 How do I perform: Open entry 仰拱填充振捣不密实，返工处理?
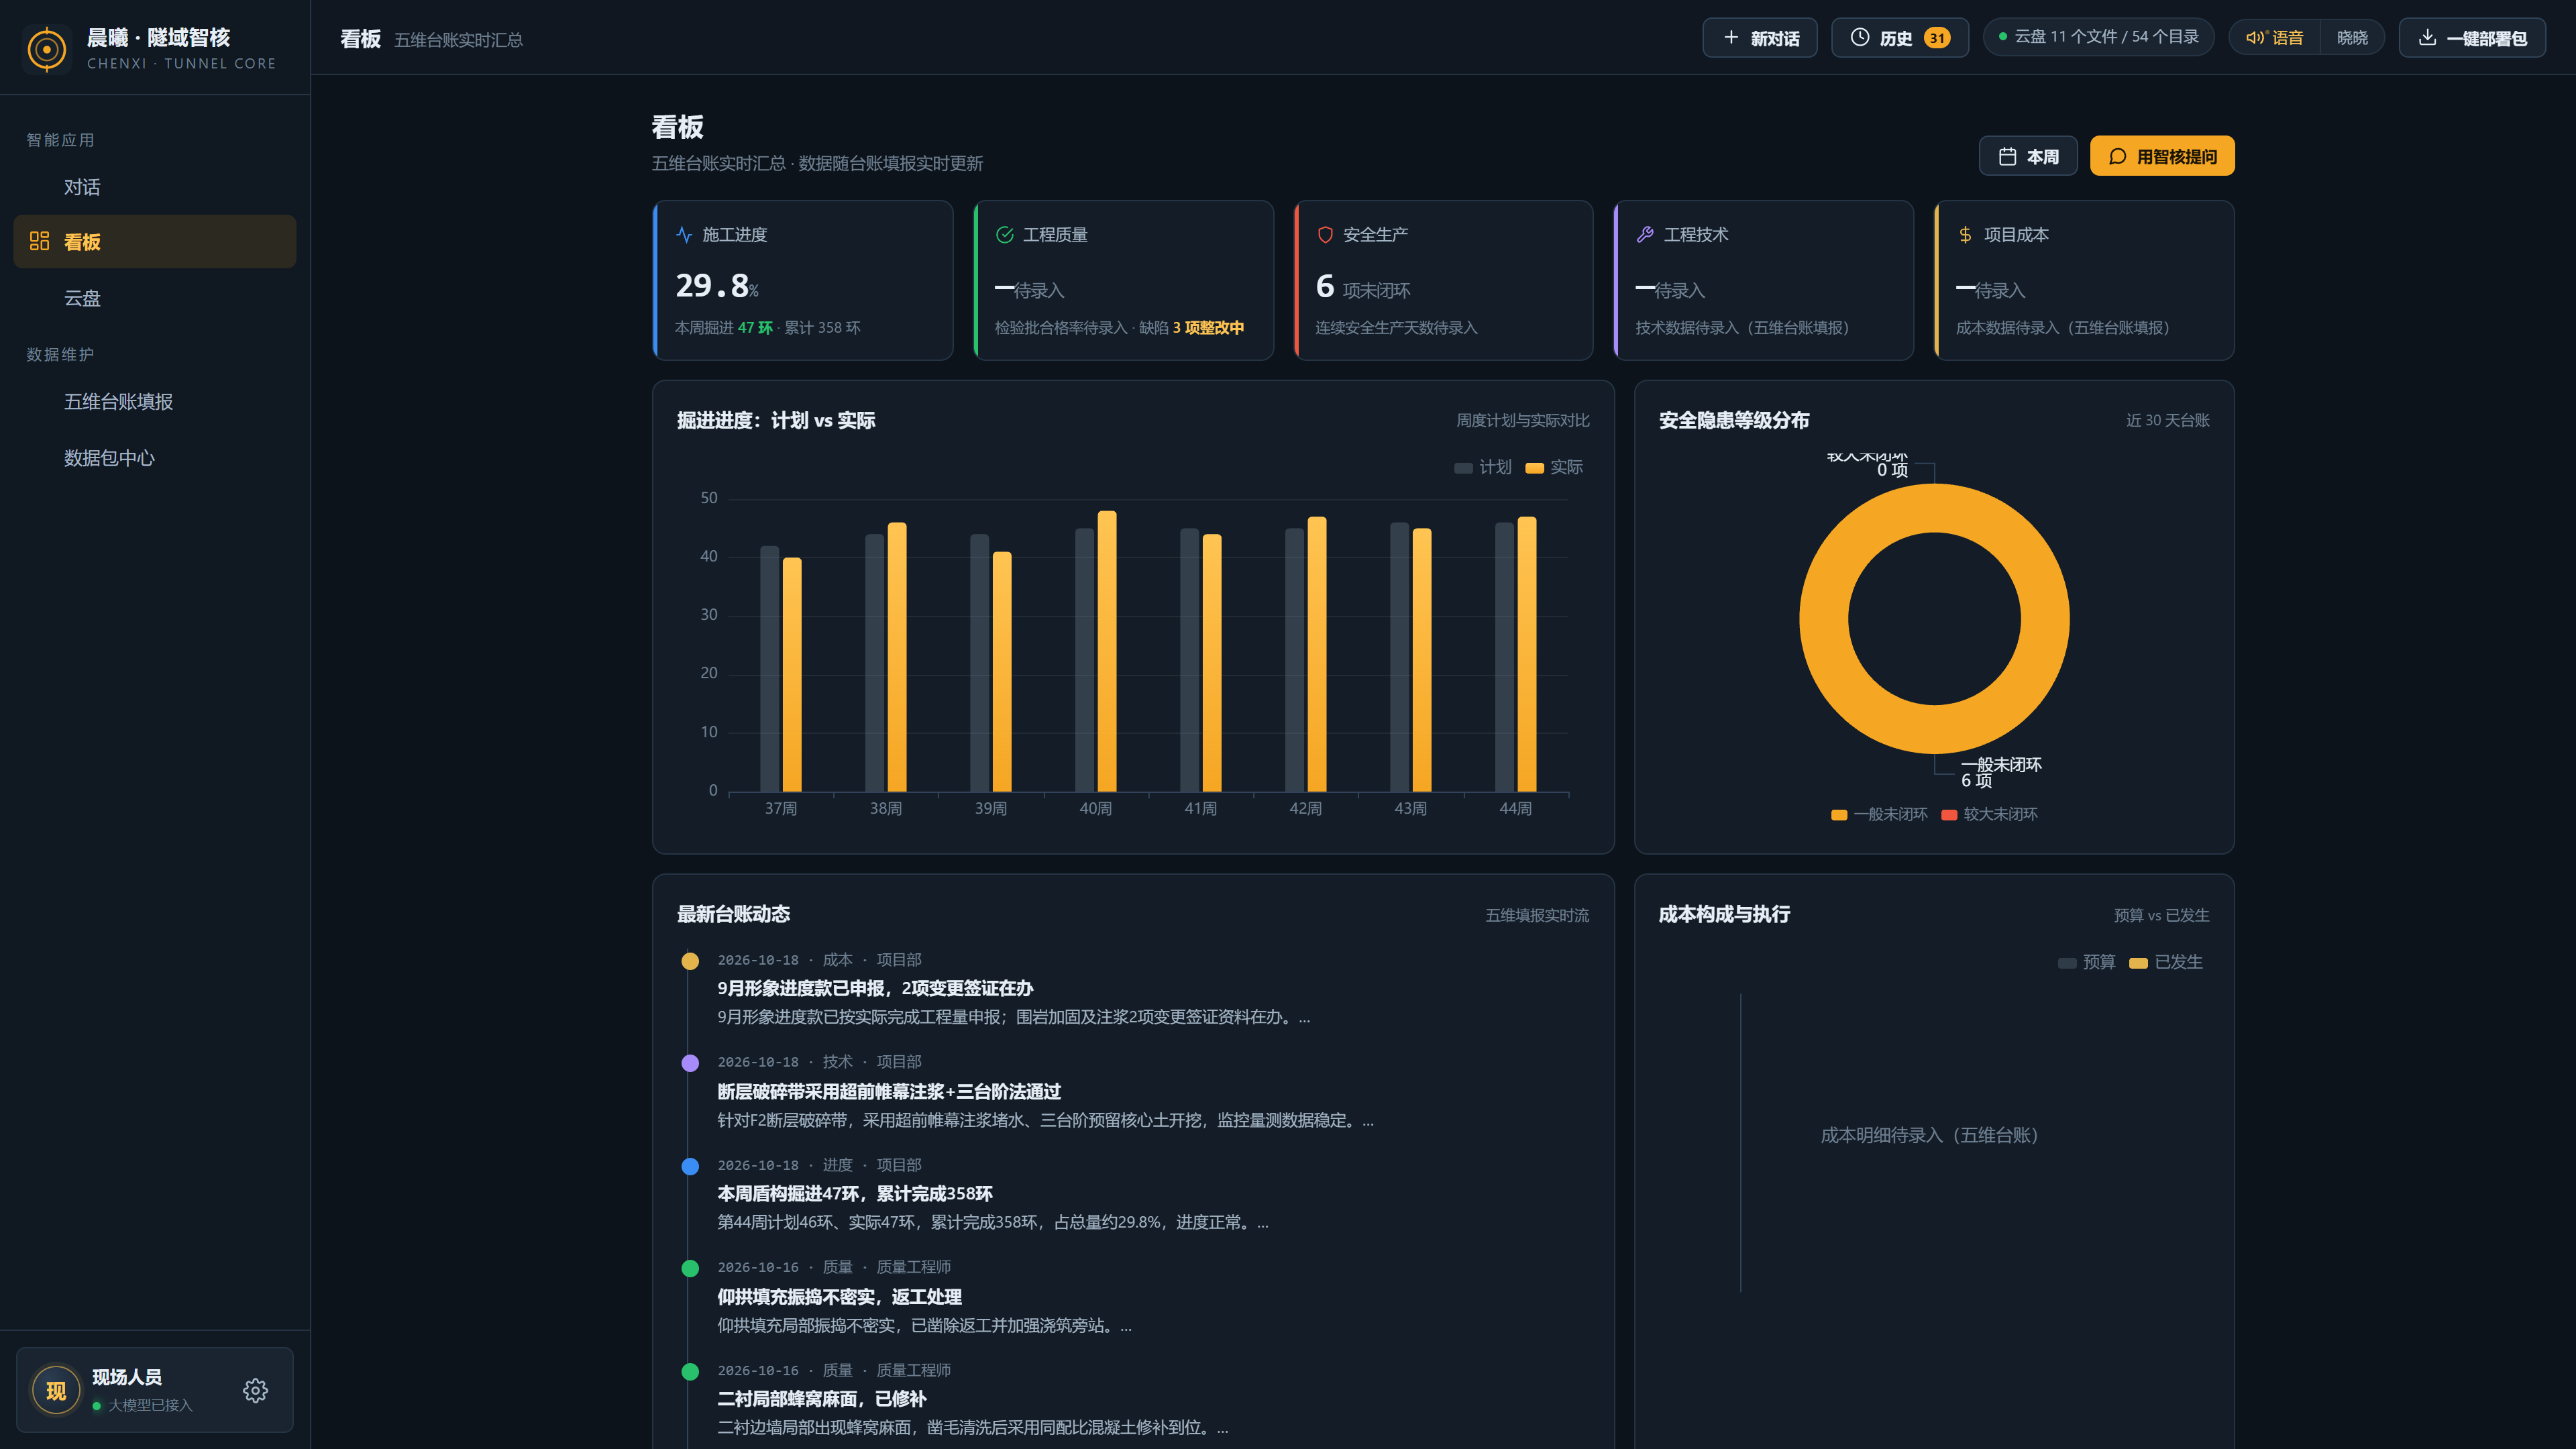click(839, 1296)
